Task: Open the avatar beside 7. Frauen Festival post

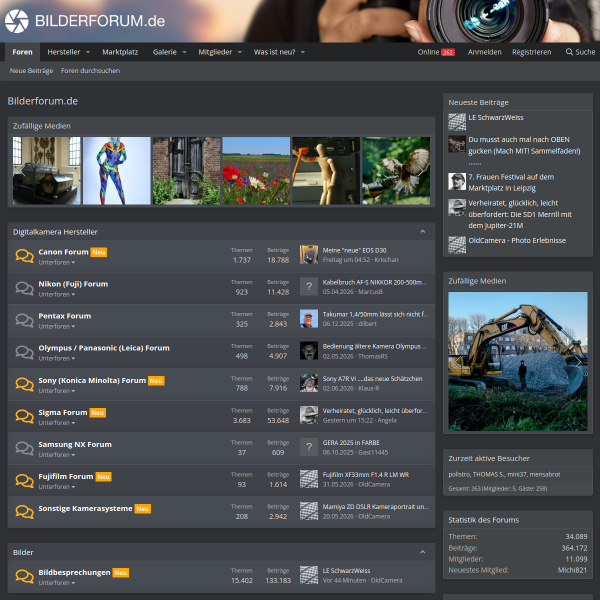Action: 457,181
